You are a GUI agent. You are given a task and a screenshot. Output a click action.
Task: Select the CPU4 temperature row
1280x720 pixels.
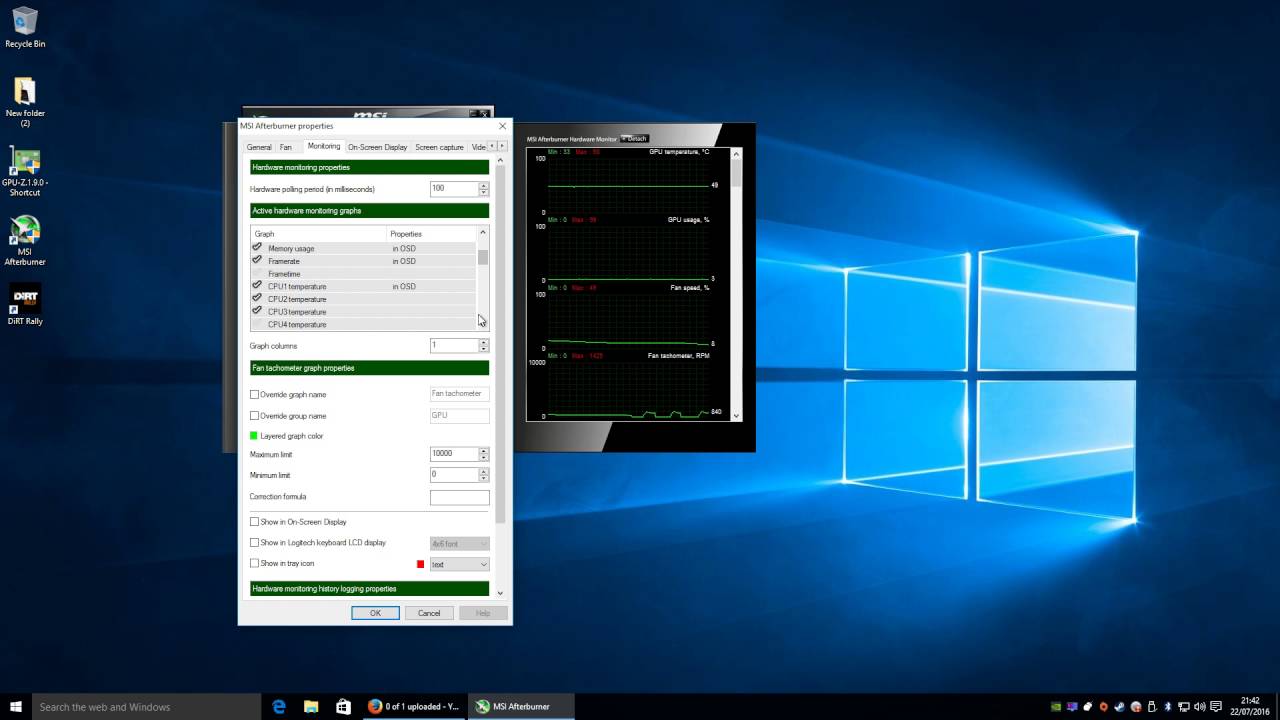[x=363, y=324]
